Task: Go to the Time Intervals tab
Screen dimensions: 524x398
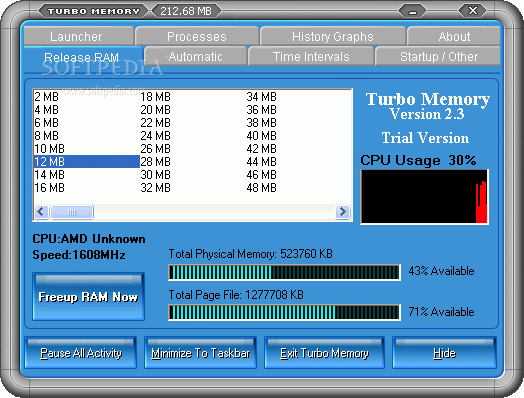Action: coord(311,56)
